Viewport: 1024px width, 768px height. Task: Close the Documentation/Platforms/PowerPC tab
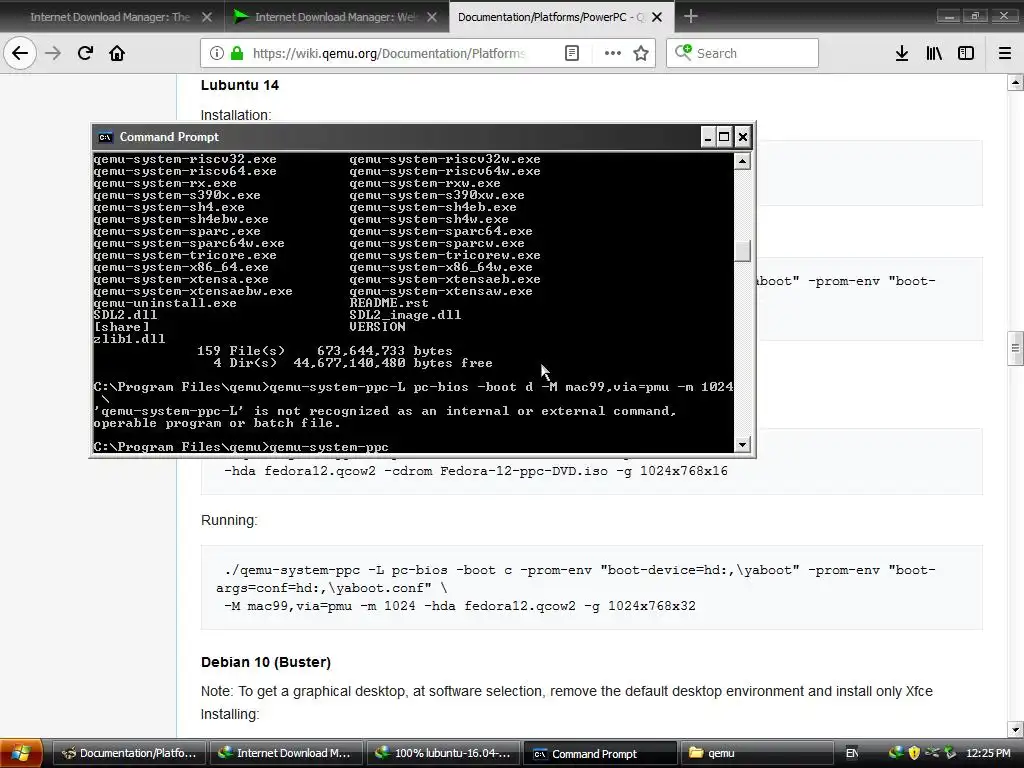657,17
